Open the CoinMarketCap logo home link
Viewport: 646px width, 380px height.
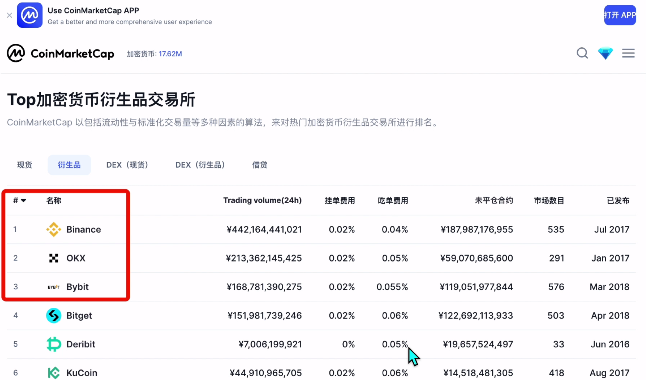[61, 53]
